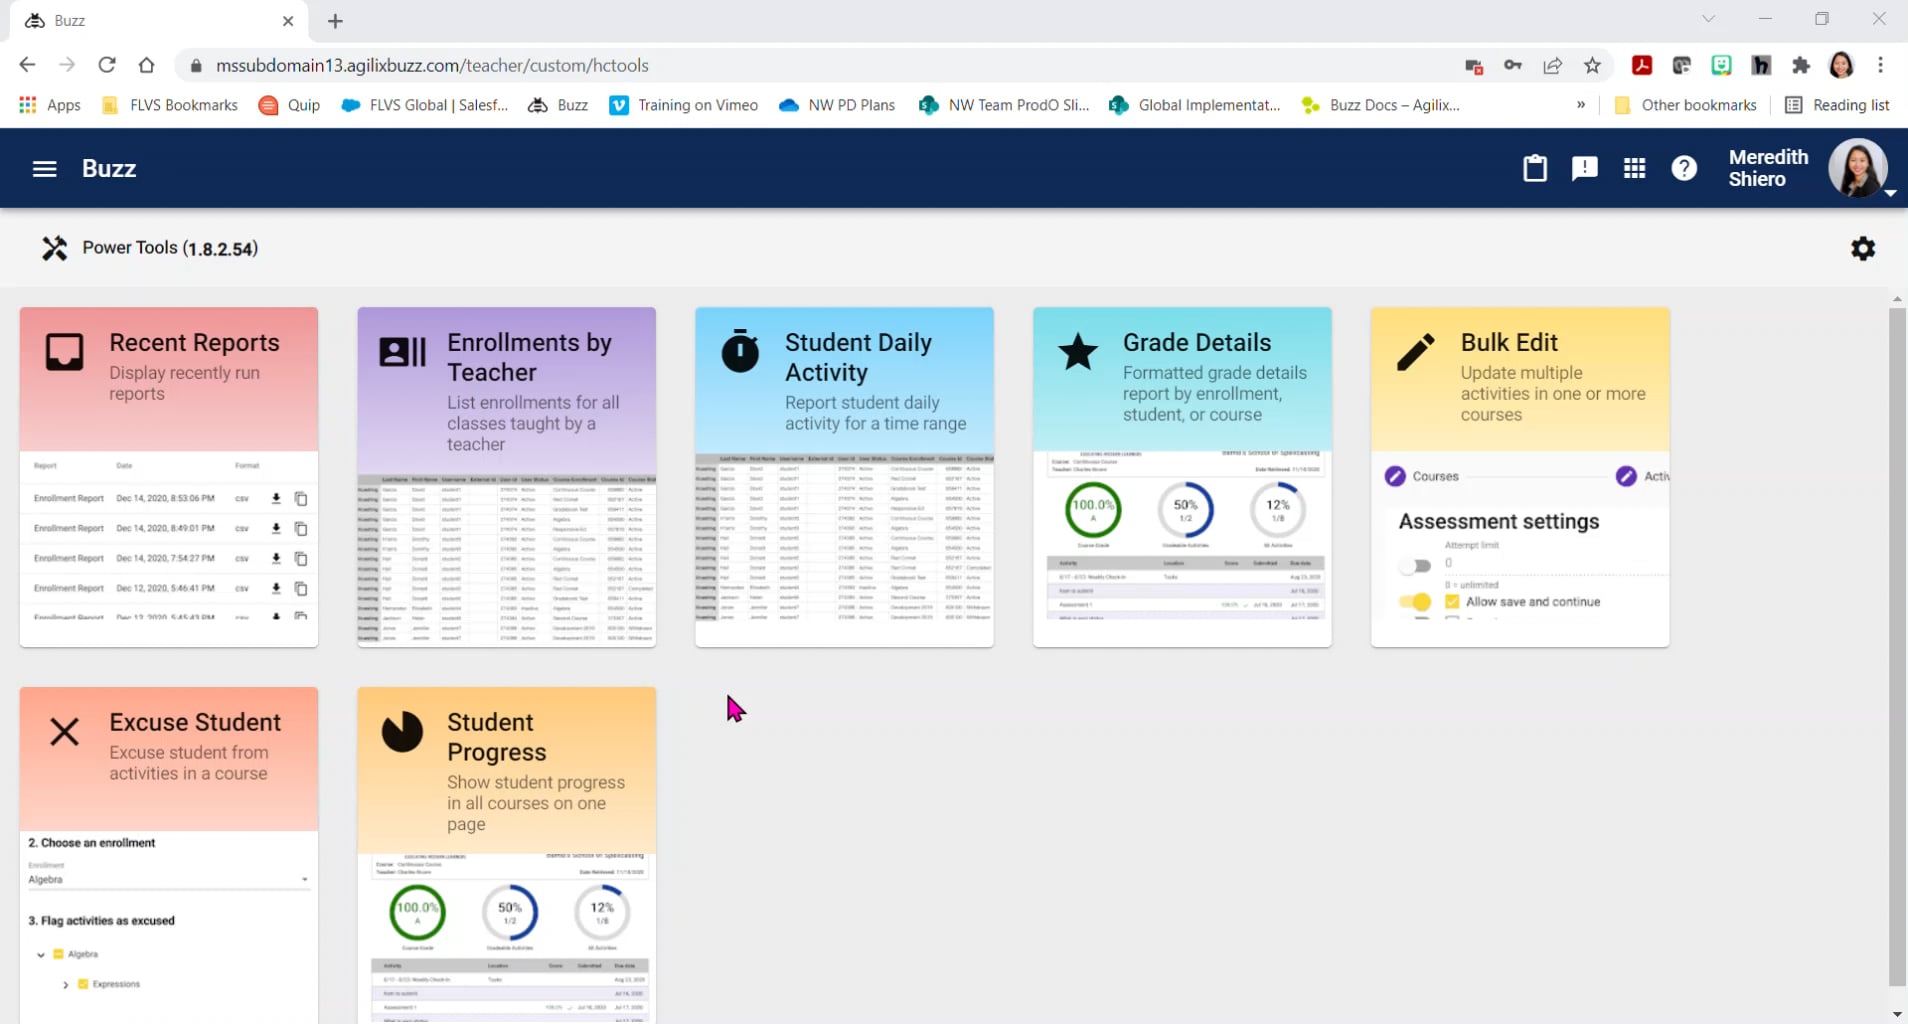The height and width of the screenshot is (1024, 1908).
Task: Expand the Algebra enrollment dropdown
Action: point(168,880)
